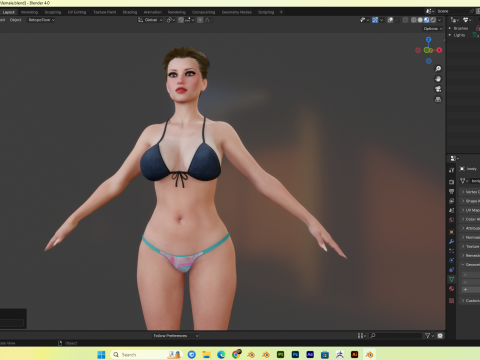This screenshot has width=480, height=360.
Task: Switch to rendered viewport shading
Action: (433, 20)
